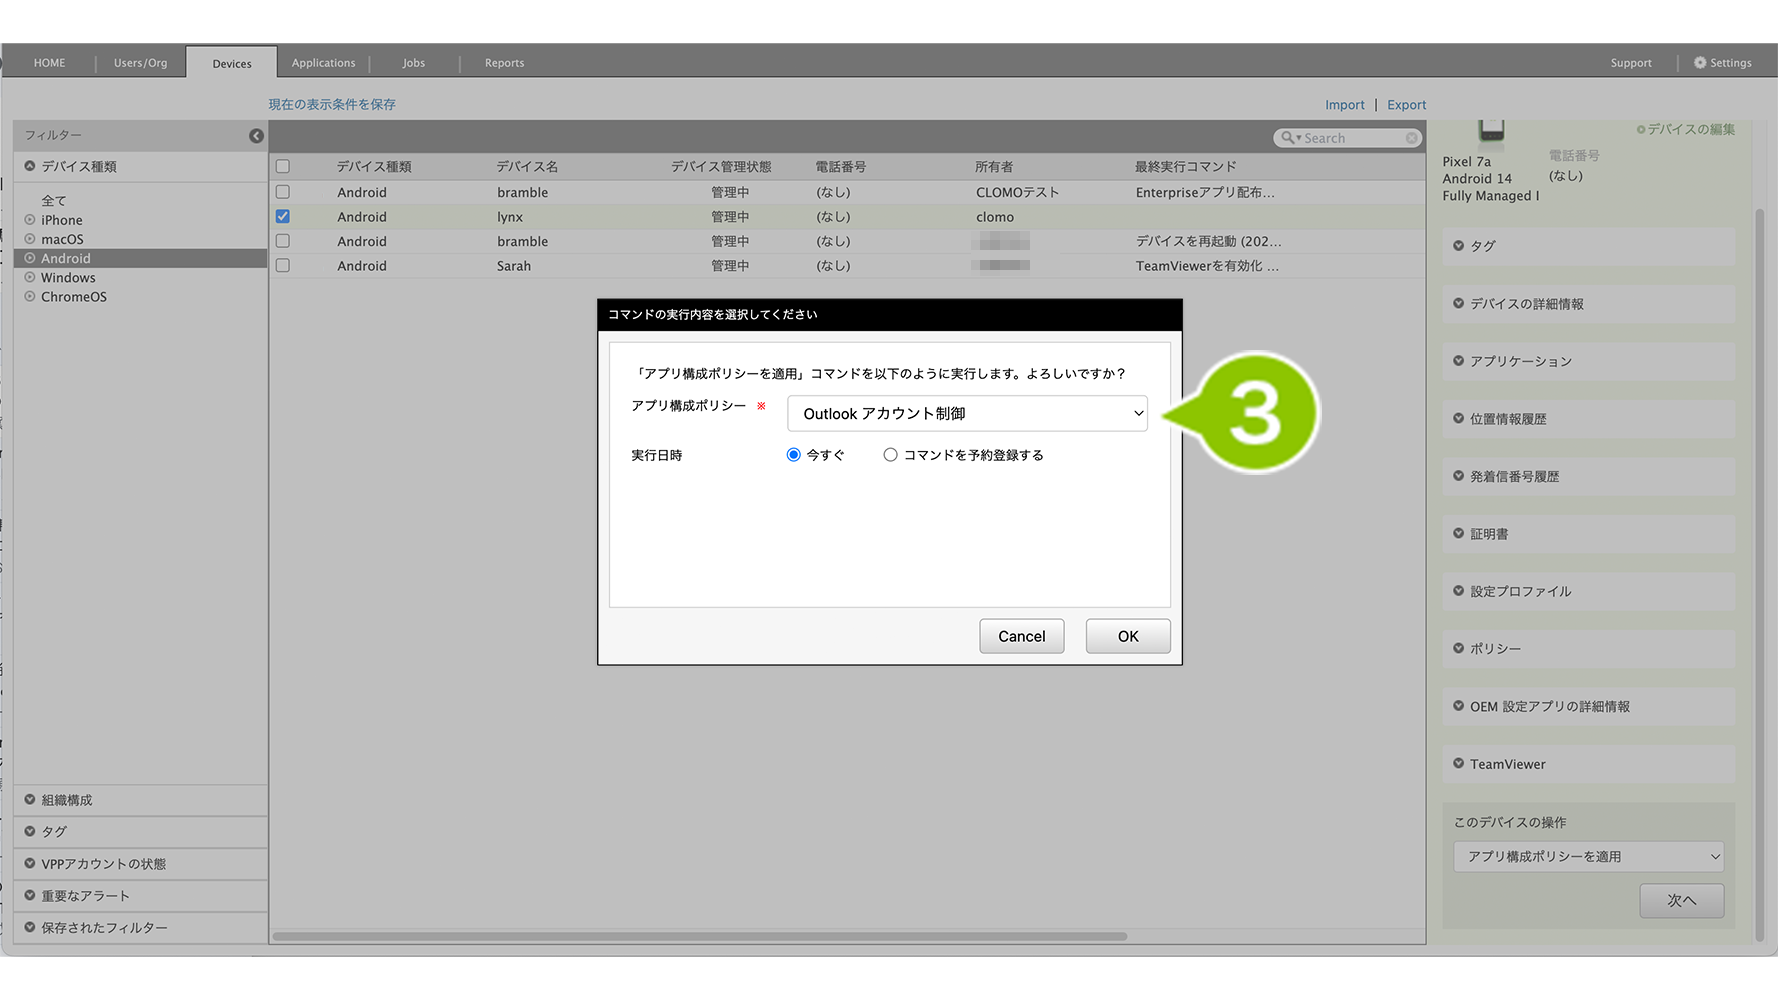The image size is (1778, 1000).
Task: Open the Users/Org tab
Action: [140, 63]
